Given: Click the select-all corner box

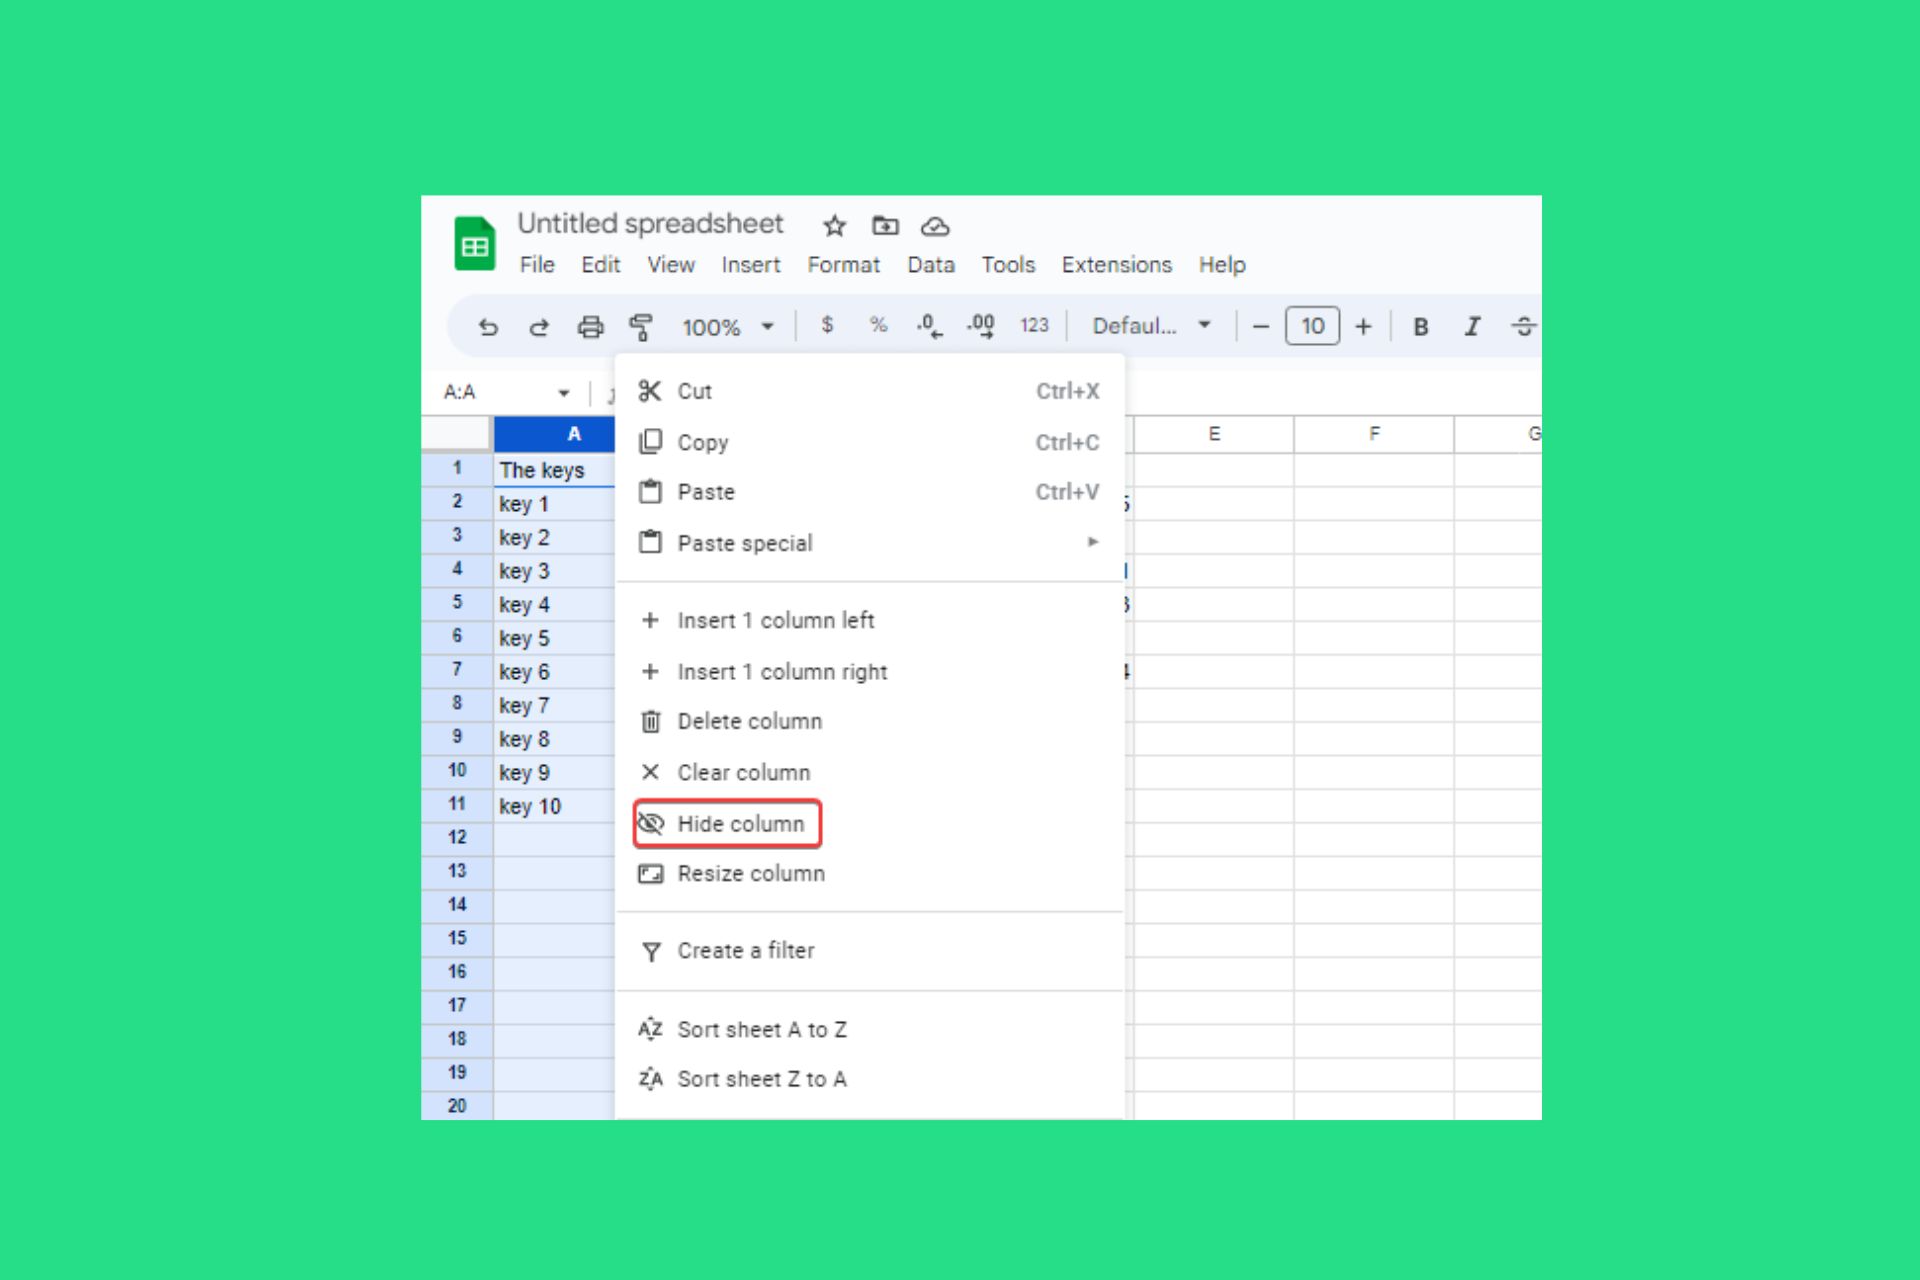Looking at the screenshot, I should pos(457,434).
